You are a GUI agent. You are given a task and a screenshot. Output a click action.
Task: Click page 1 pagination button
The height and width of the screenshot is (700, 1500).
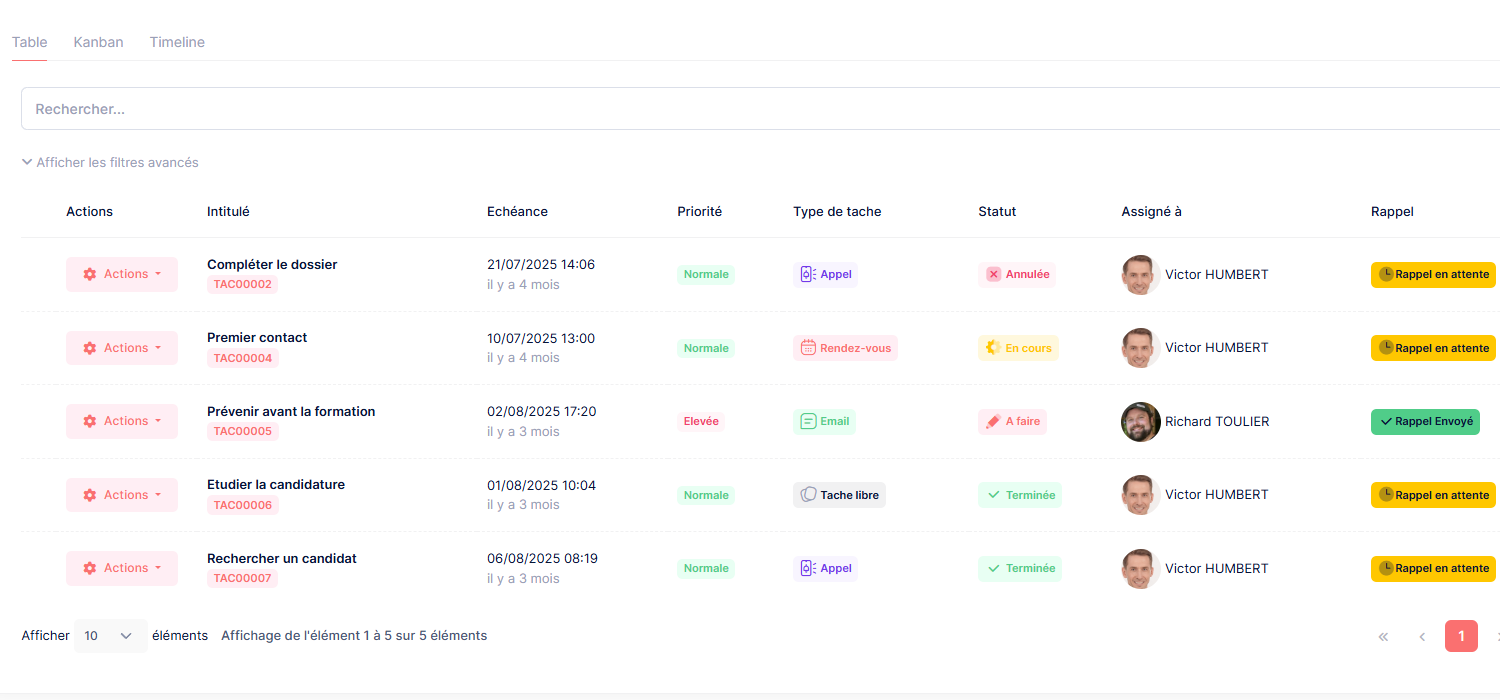click(x=1461, y=636)
